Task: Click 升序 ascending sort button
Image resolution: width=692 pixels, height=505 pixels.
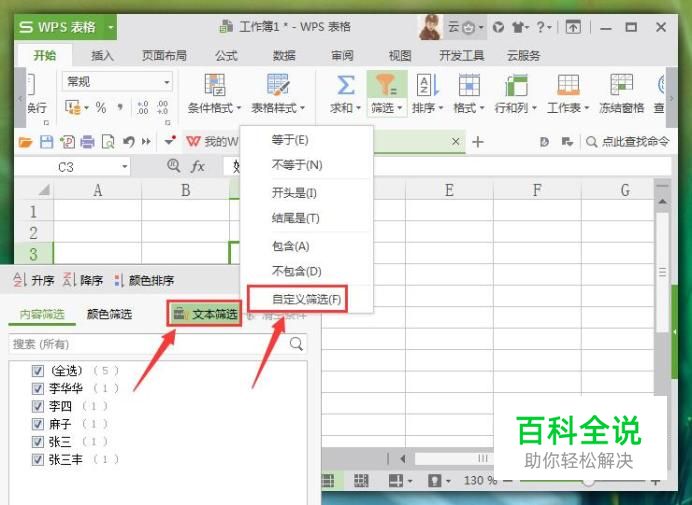Action: point(34,280)
